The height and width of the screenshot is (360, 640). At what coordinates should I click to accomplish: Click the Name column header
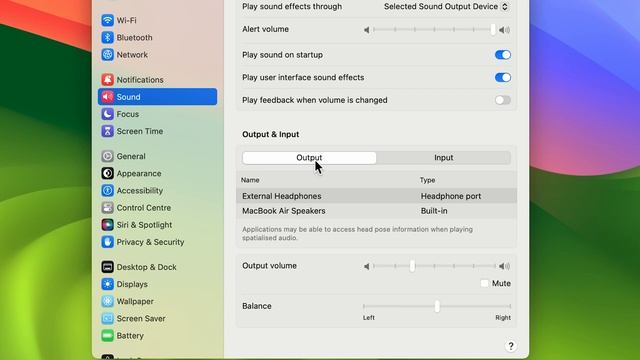click(250, 180)
